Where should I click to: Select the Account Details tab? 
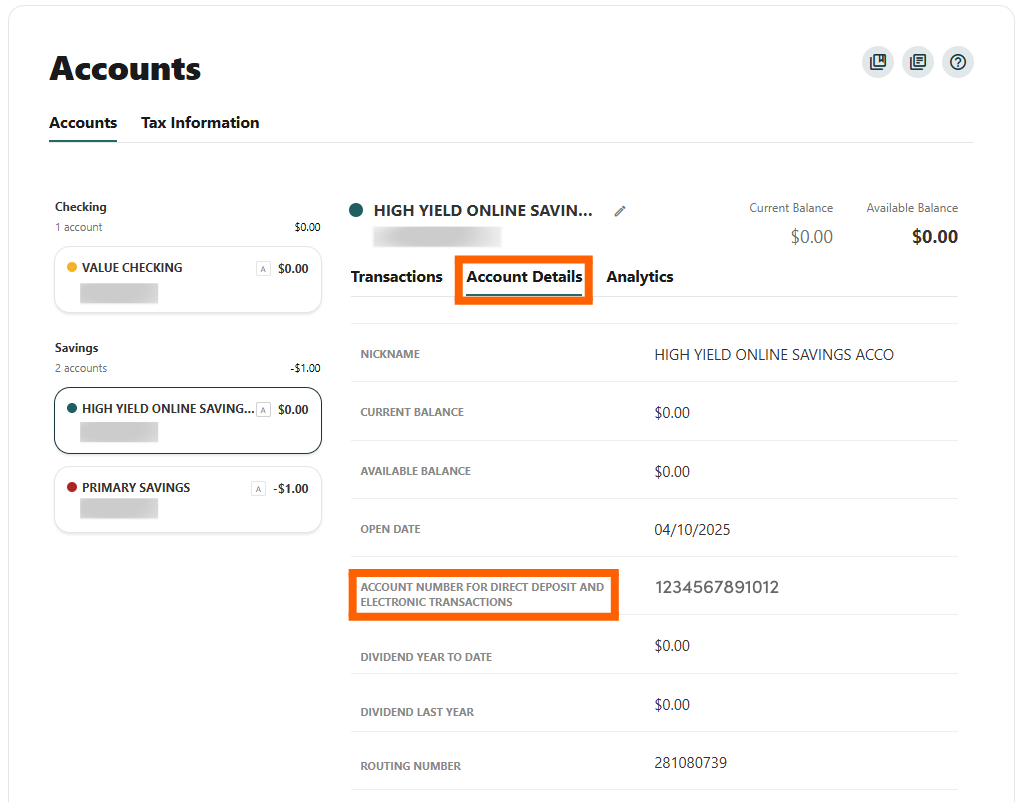tap(523, 276)
